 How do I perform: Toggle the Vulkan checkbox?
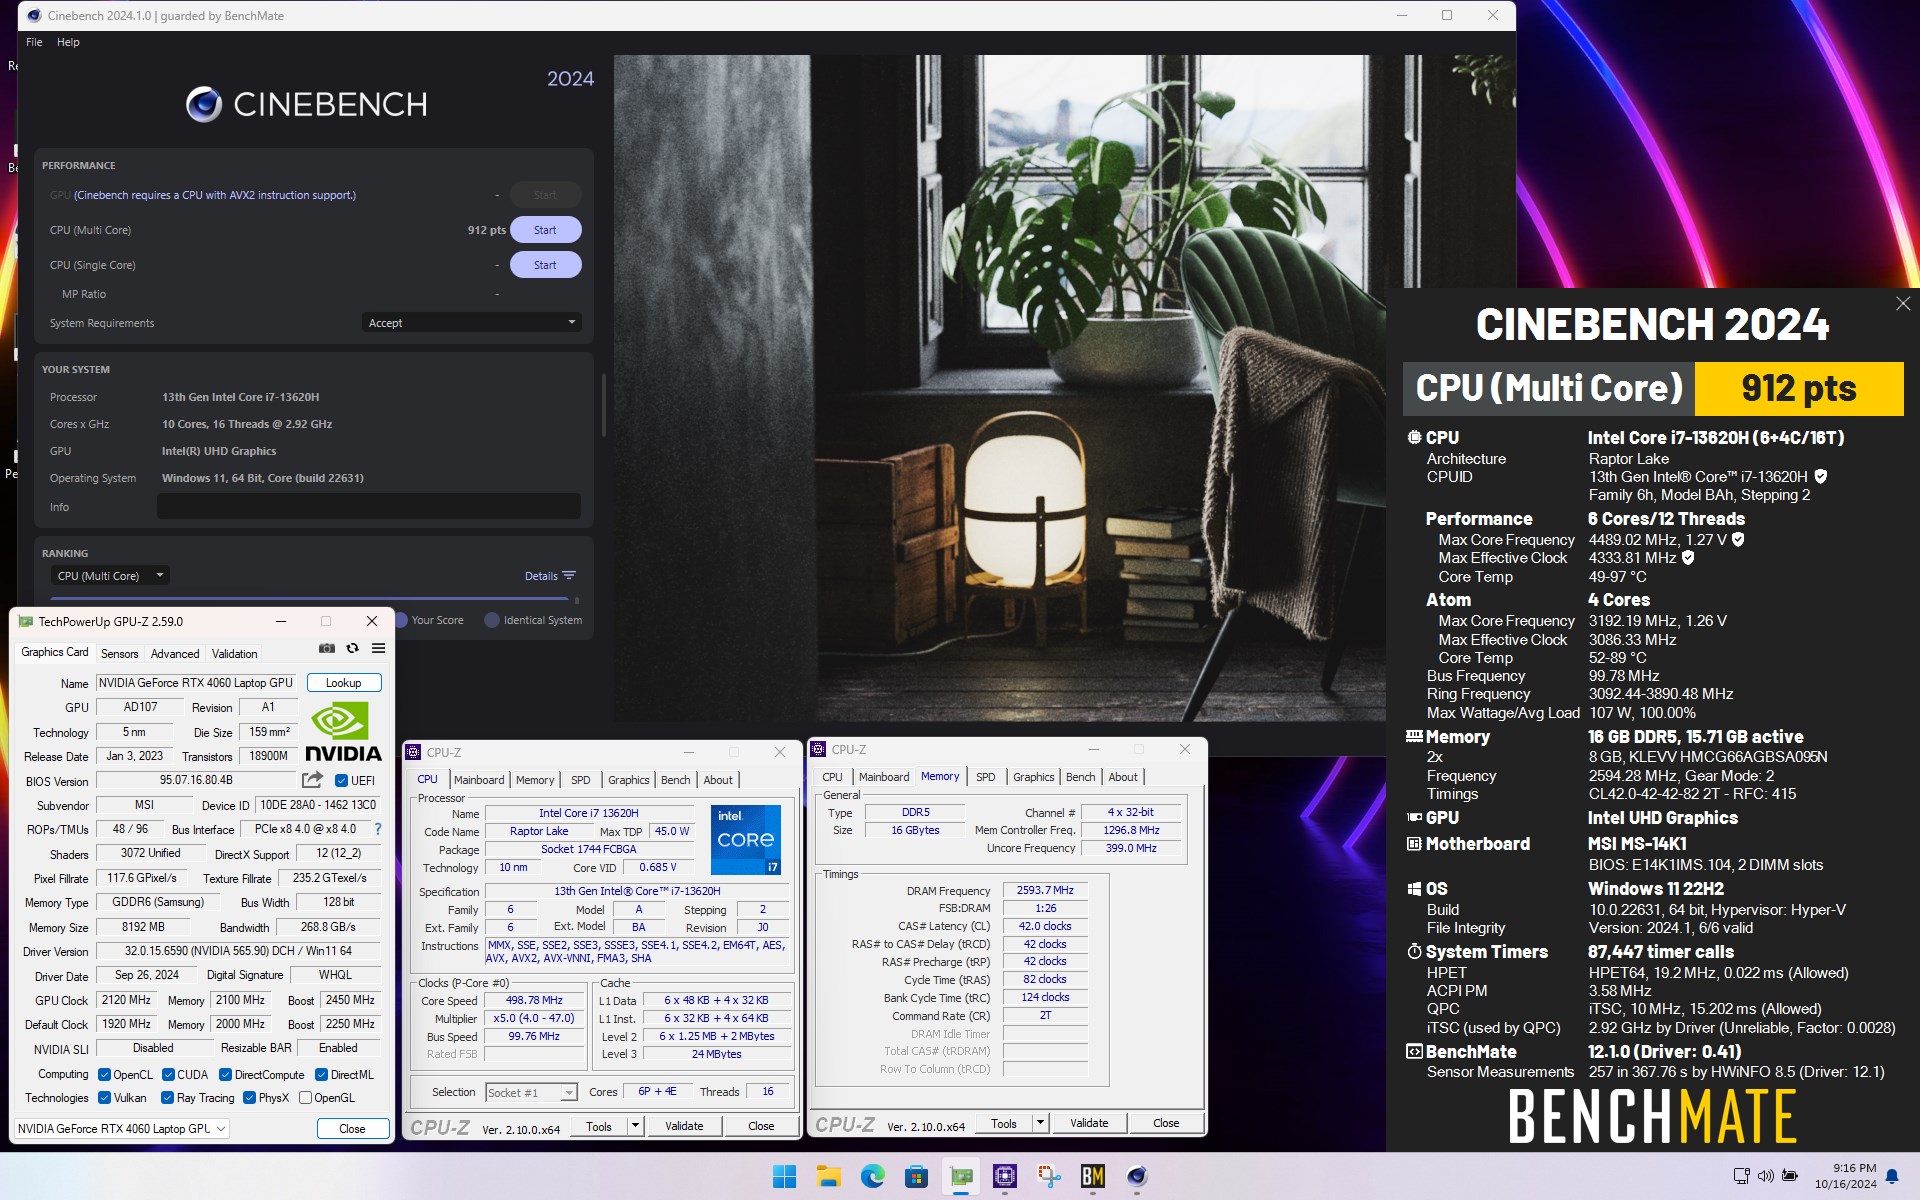(104, 1098)
